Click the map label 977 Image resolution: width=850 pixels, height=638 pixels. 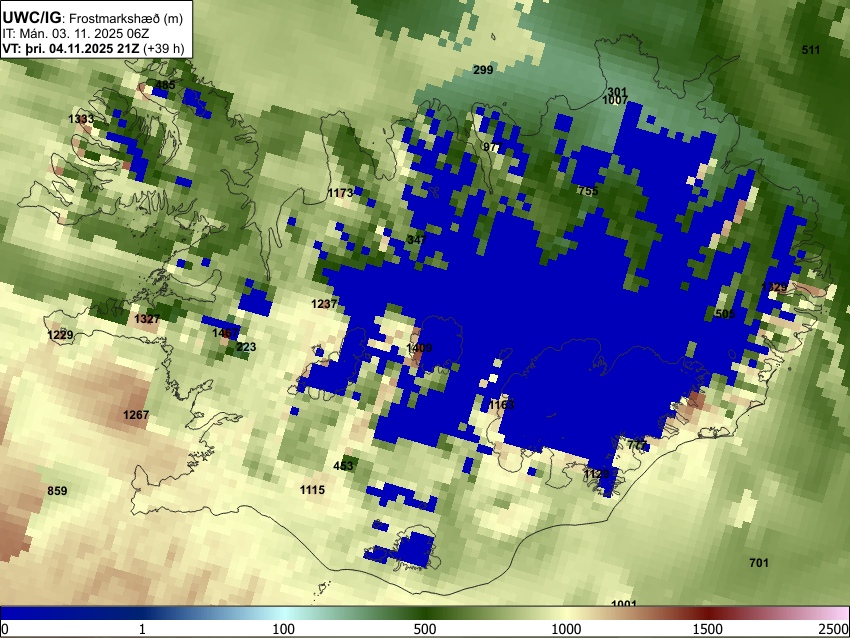(492, 147)
